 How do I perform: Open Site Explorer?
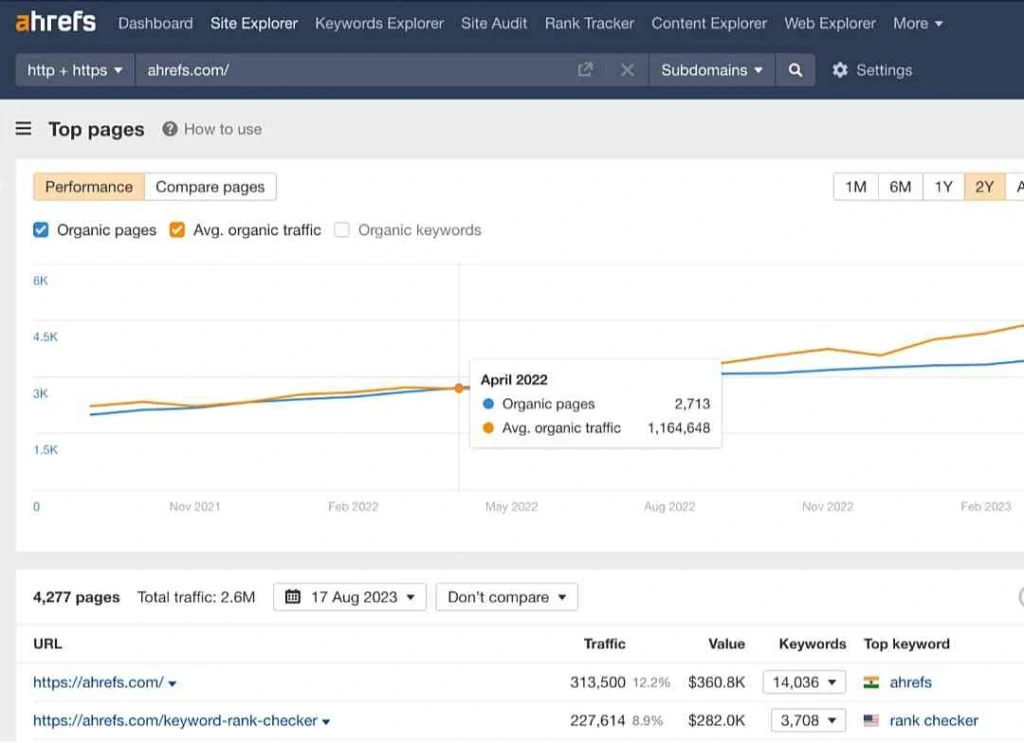pyautogui.click(x=254, y=24)
